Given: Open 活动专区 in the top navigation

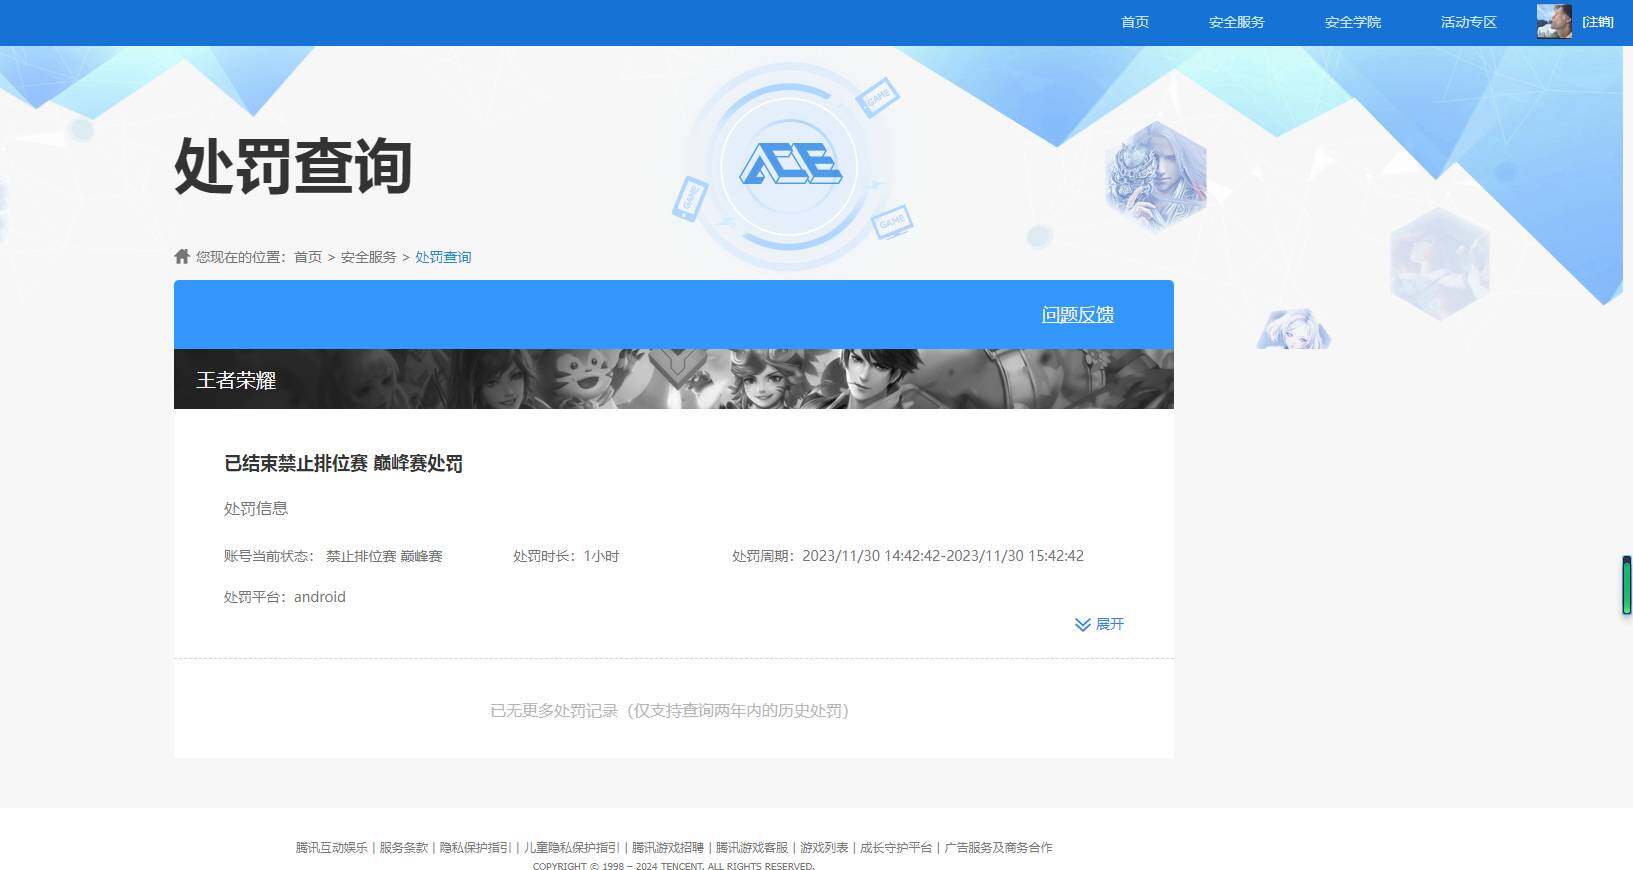Looking at the screenshot, I should pos(1468,22).
